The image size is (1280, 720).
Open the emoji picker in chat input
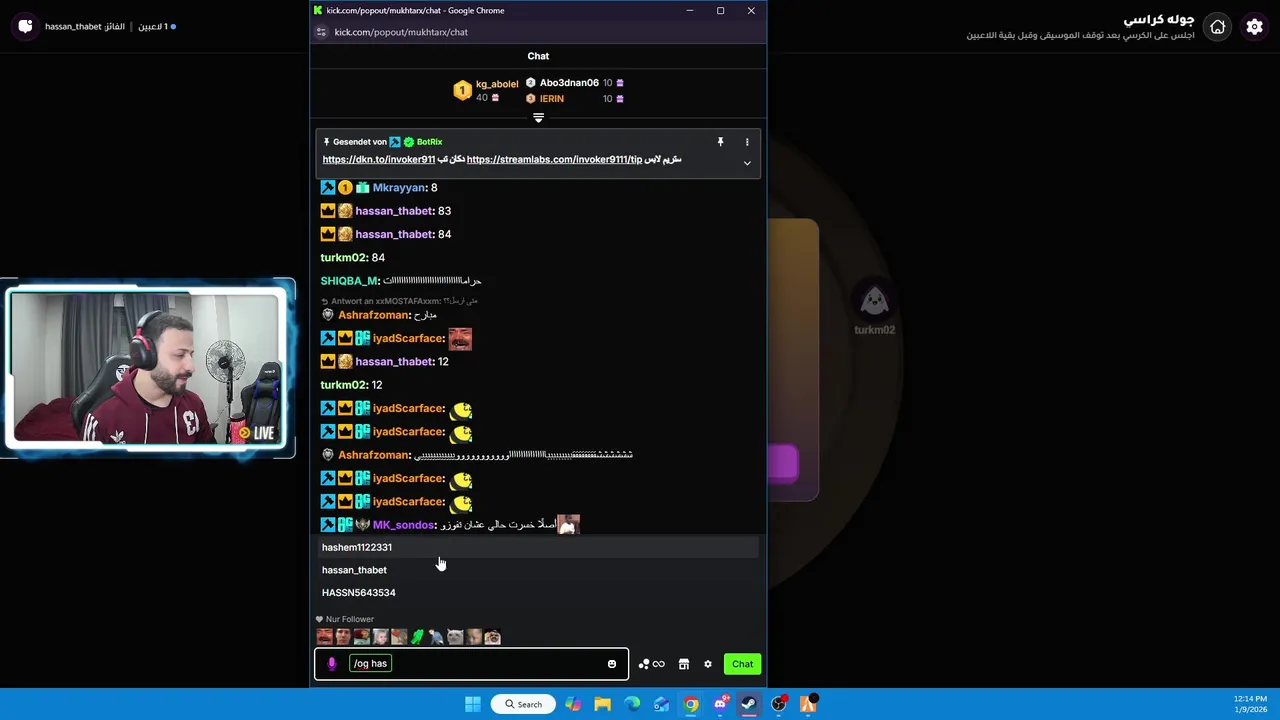pyautogui.click(x=612, y=664)
